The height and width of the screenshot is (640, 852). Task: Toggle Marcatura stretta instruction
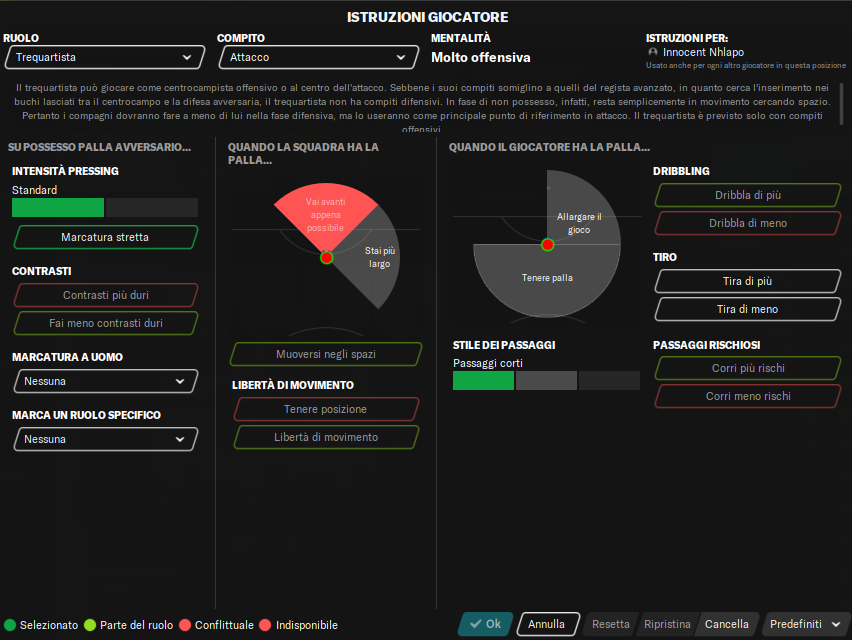(105, 237)
